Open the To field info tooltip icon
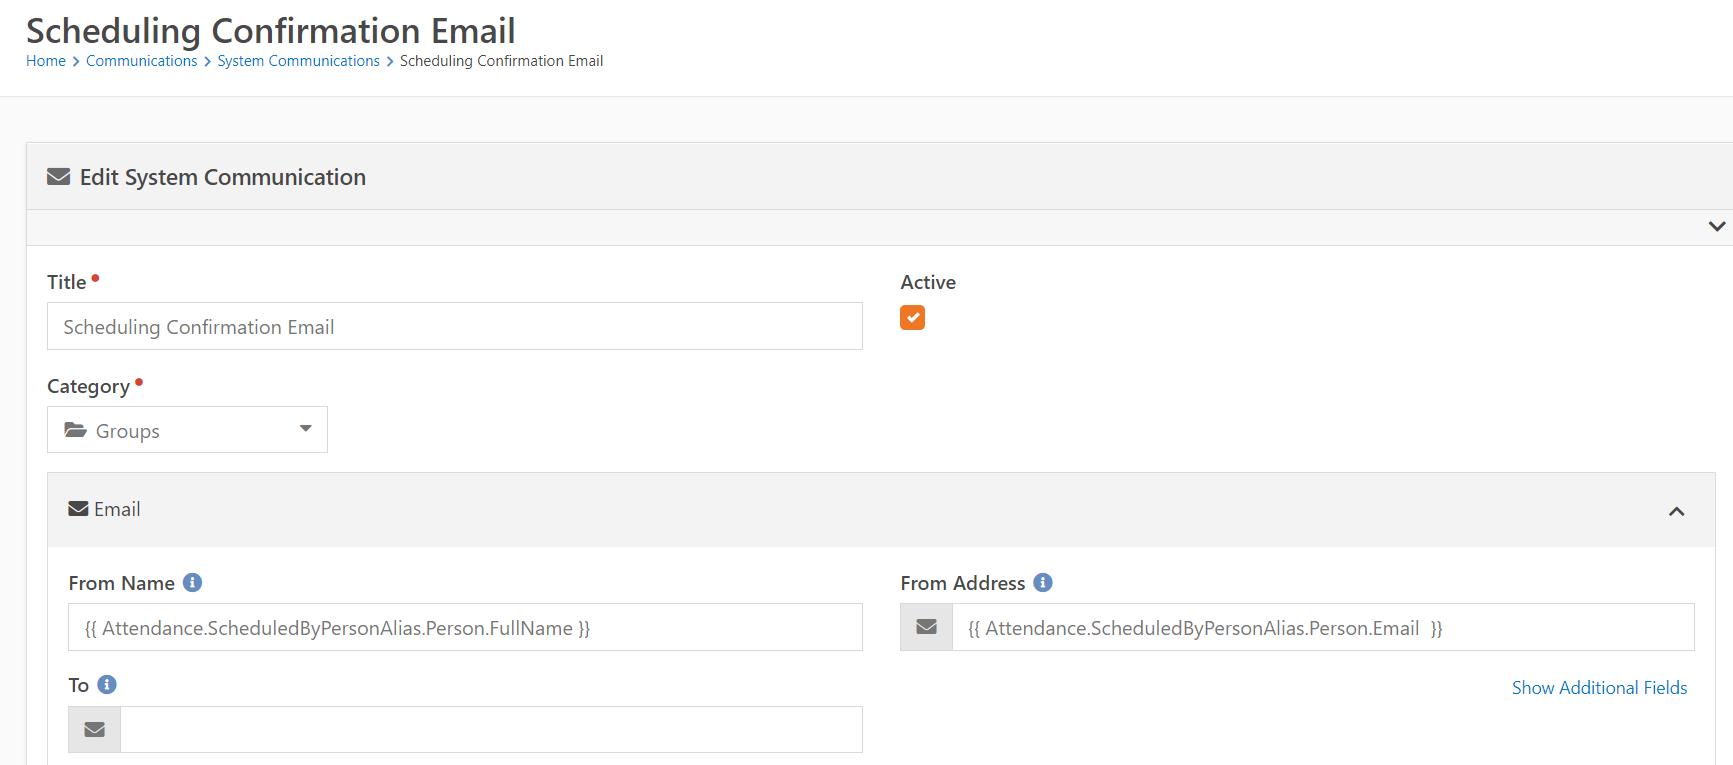Screen dimensions: 1733x765 coord(107,684)
